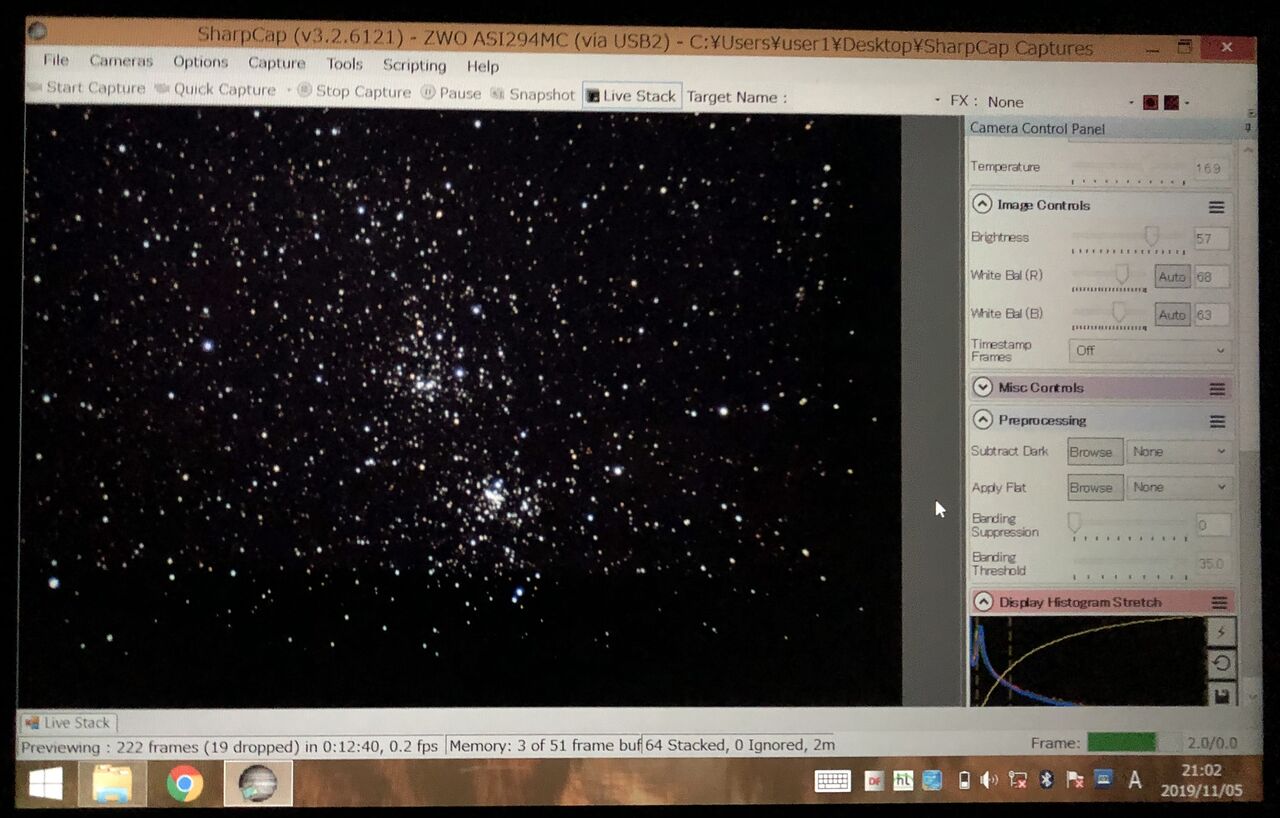Image resolution: width=1280 pixels, height=818 pixels.
Task: Open Google Chrome from the taskbar
Action: [x=184, y=783]
